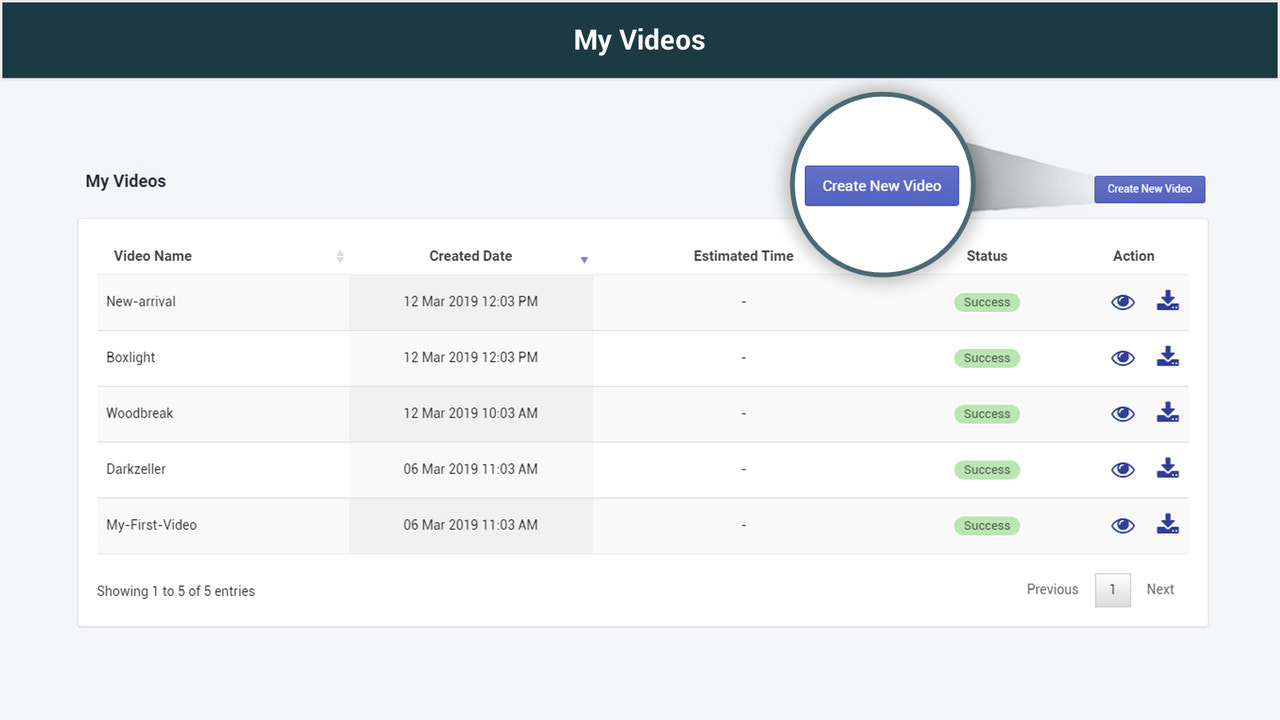Change Created Date sort direction
Image resolution: width=1280 pixels, height=720 pixels.
coord(584,259)
